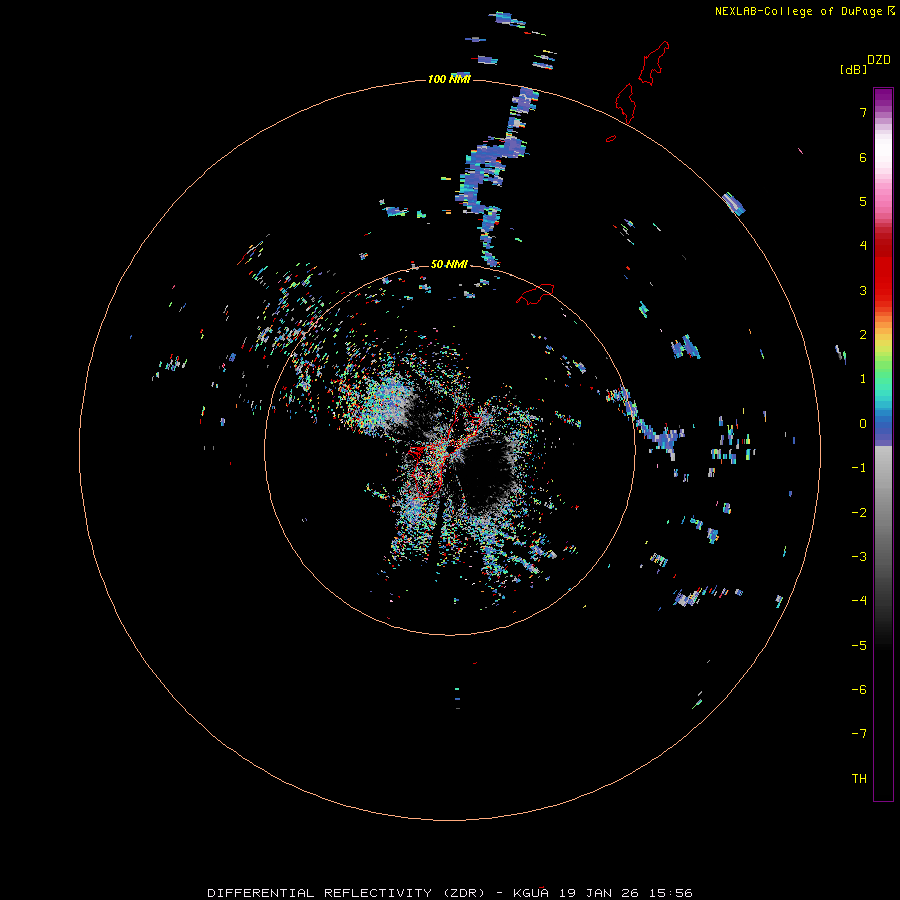The width and height of the screenshot is (900, 900).
Task: Click the Rota island outline near the 50 NMI ring
Action: pos(535,293)
